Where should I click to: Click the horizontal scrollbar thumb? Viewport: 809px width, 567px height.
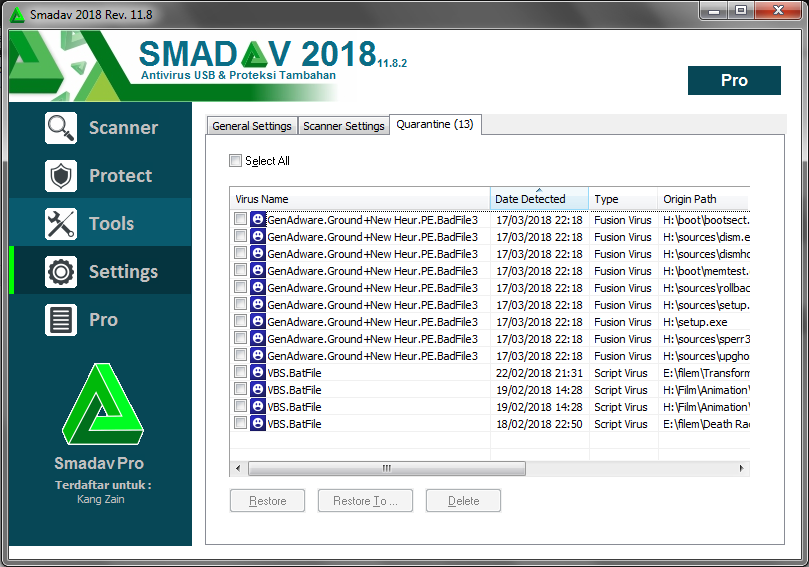coord(387,468)
